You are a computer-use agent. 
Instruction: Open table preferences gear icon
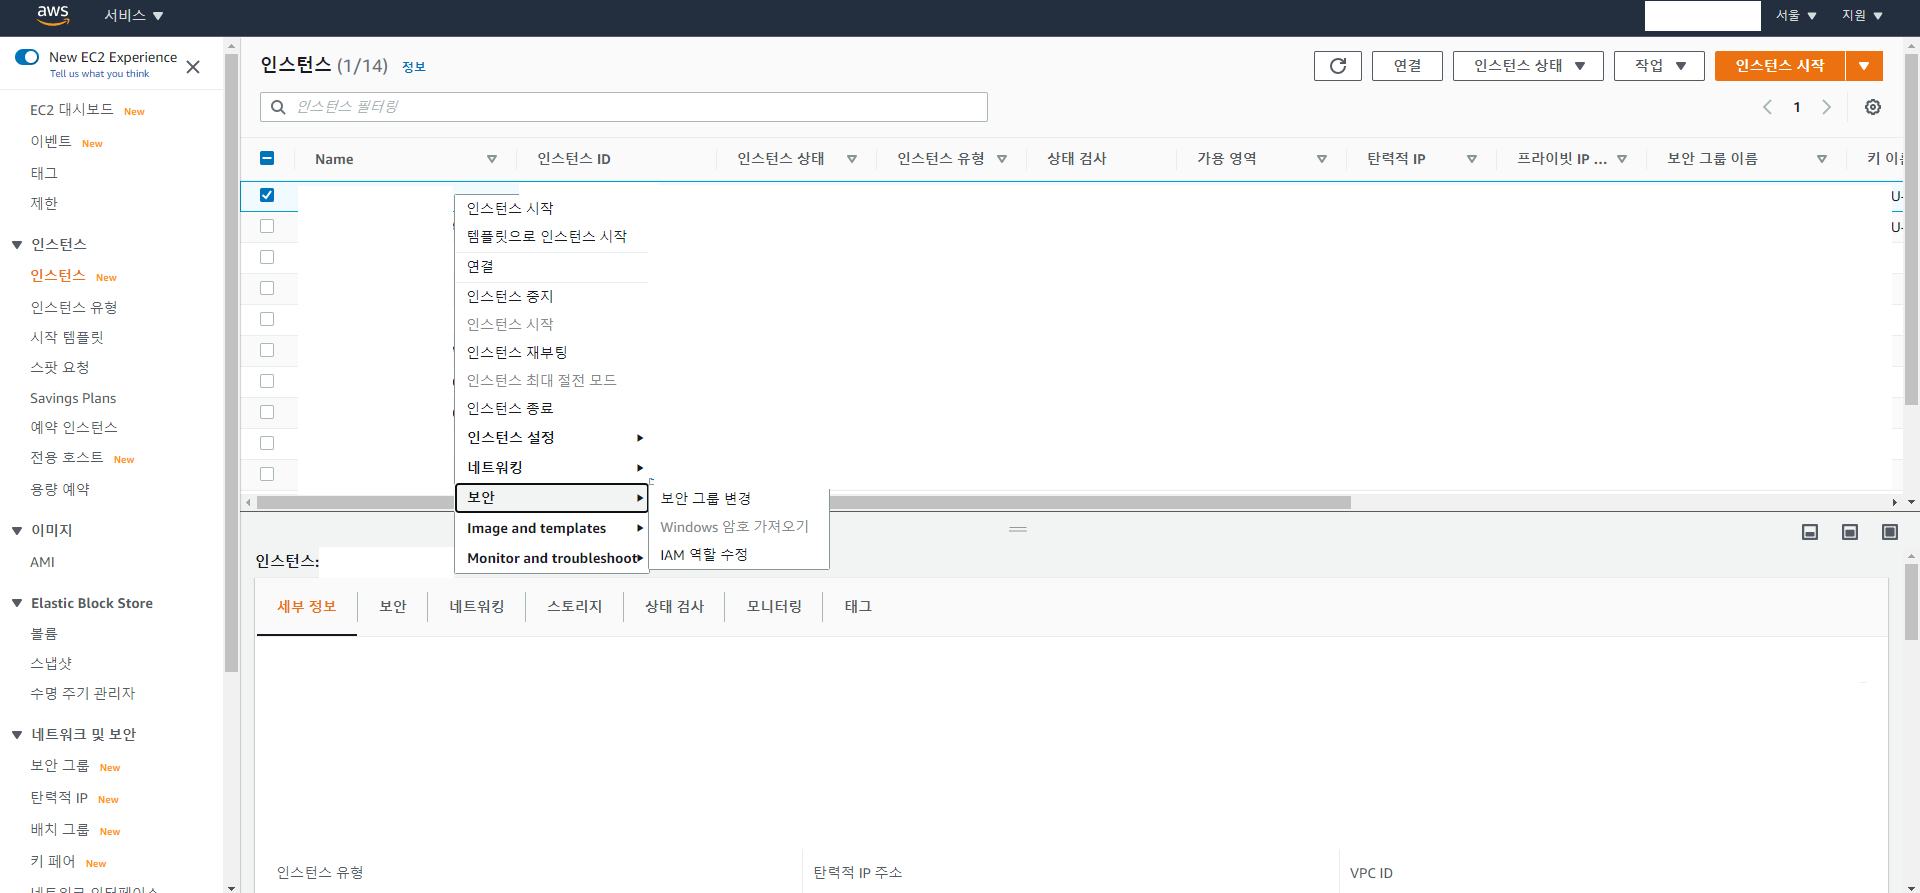point(1873,107)
